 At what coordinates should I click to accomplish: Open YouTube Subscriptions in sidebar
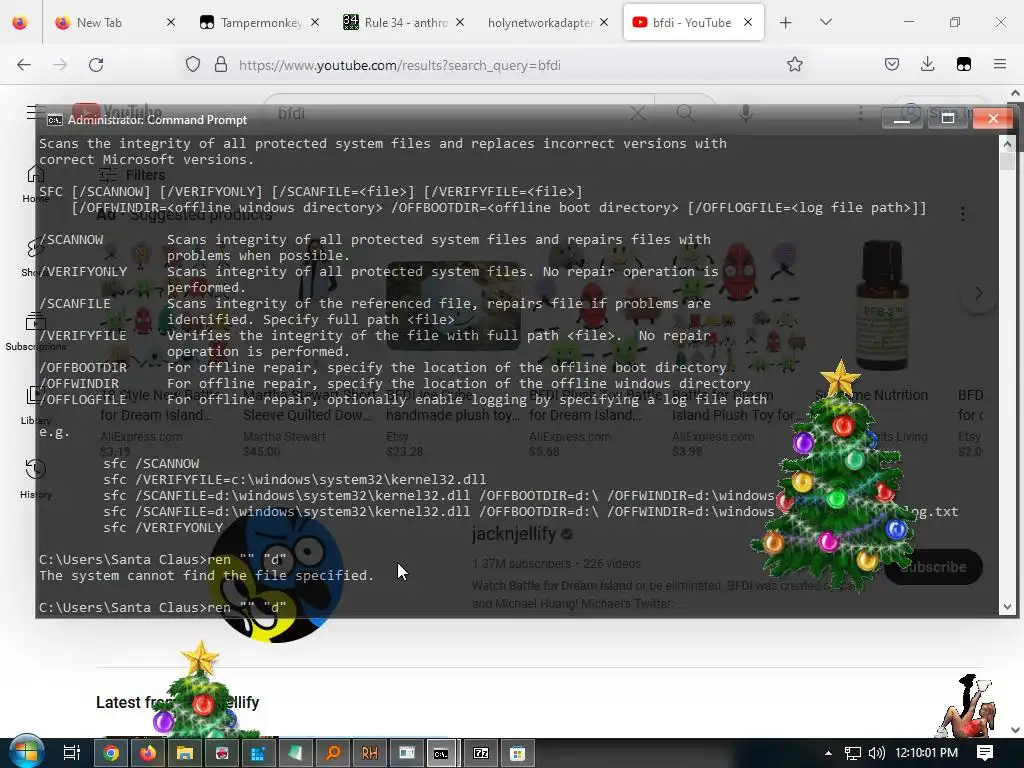[x=35, y=332]
